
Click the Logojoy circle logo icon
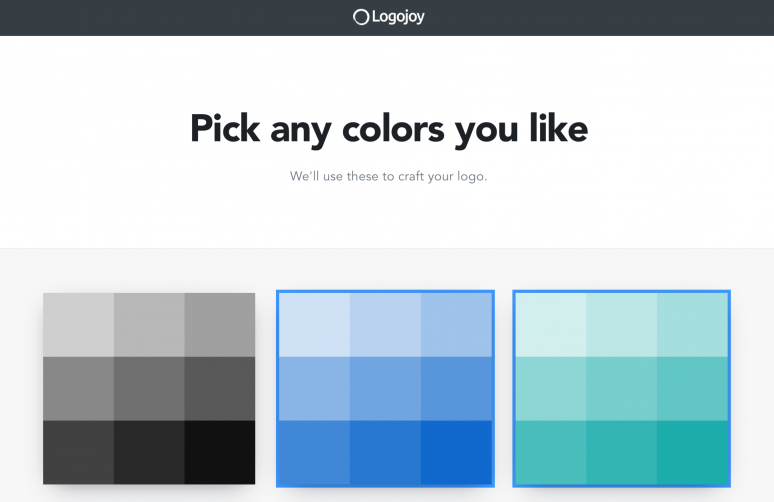[361, 17]
